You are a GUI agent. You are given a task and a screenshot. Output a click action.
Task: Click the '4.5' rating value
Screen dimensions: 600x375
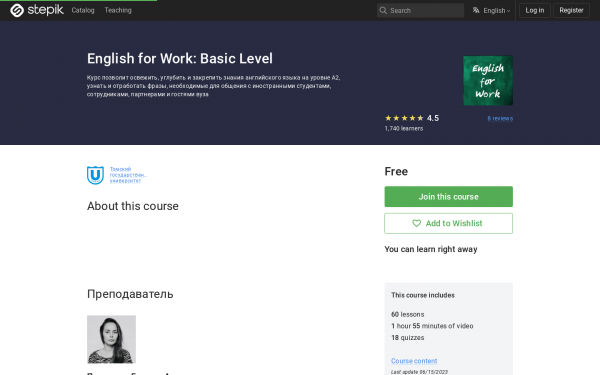tap(433, 118)
